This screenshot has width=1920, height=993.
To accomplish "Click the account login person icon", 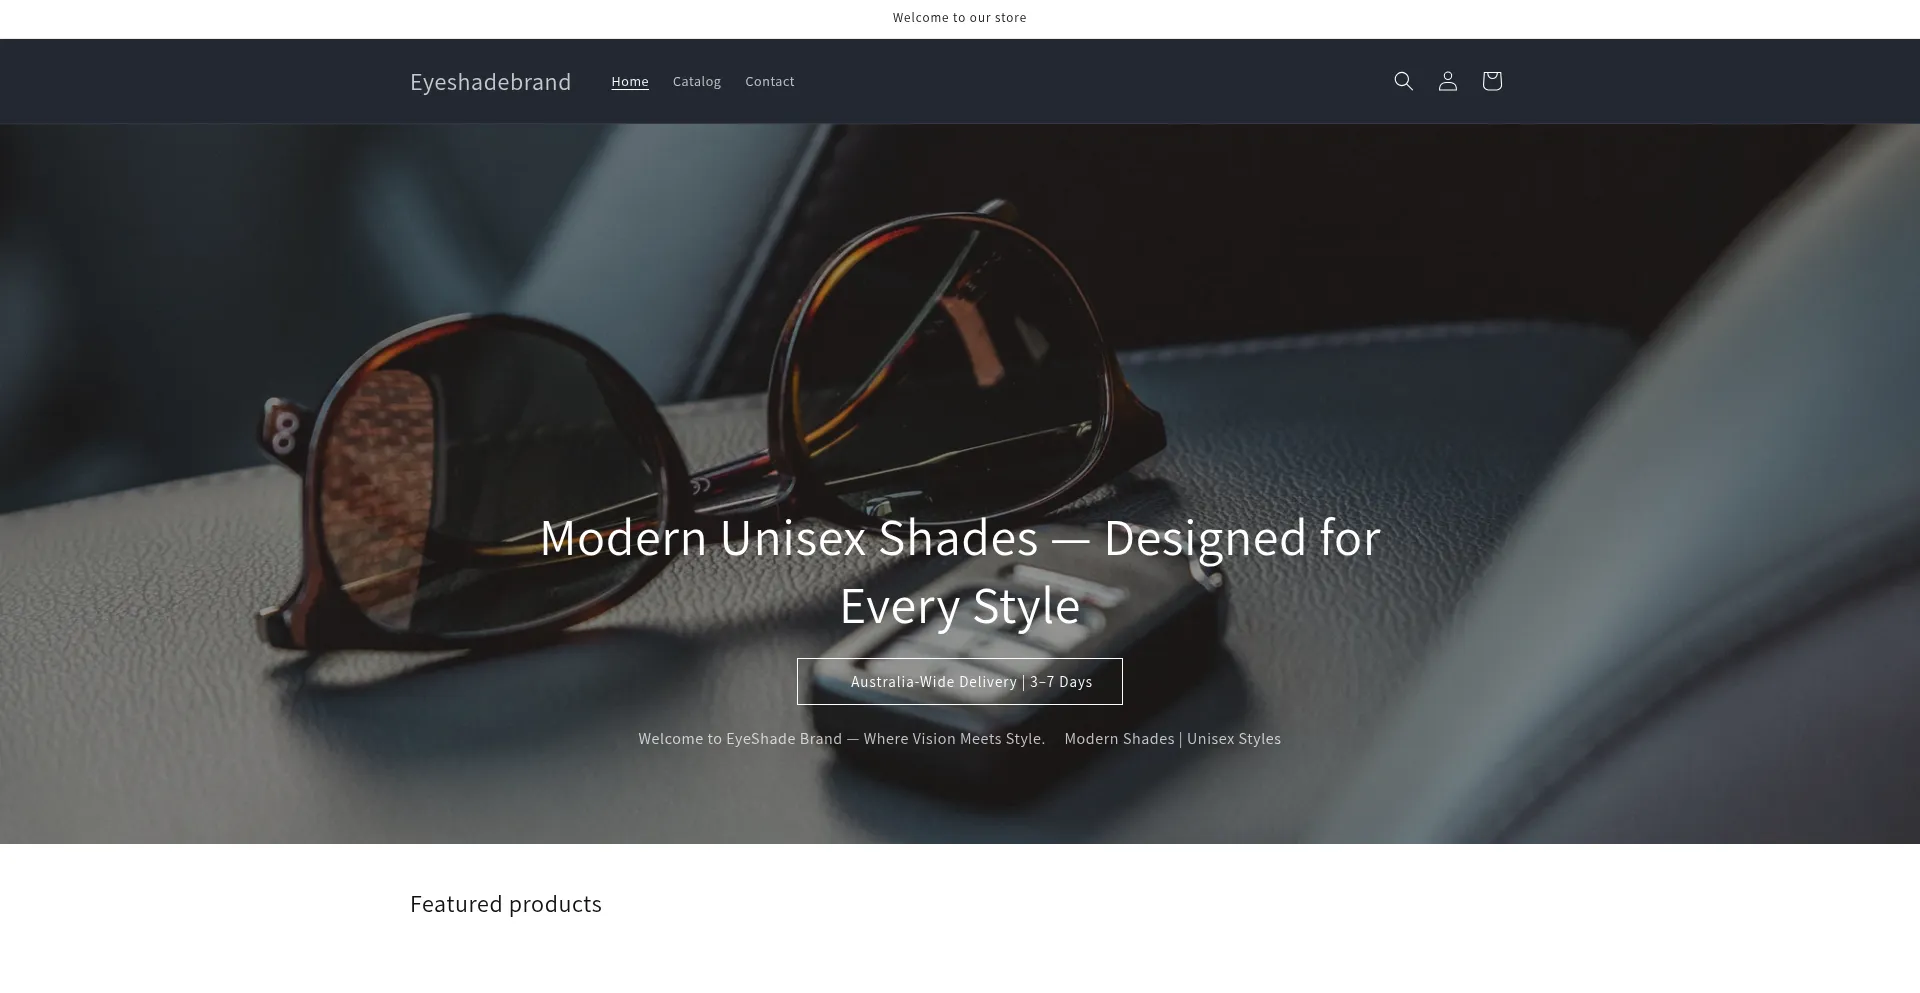I will [x=1447, y=81].
